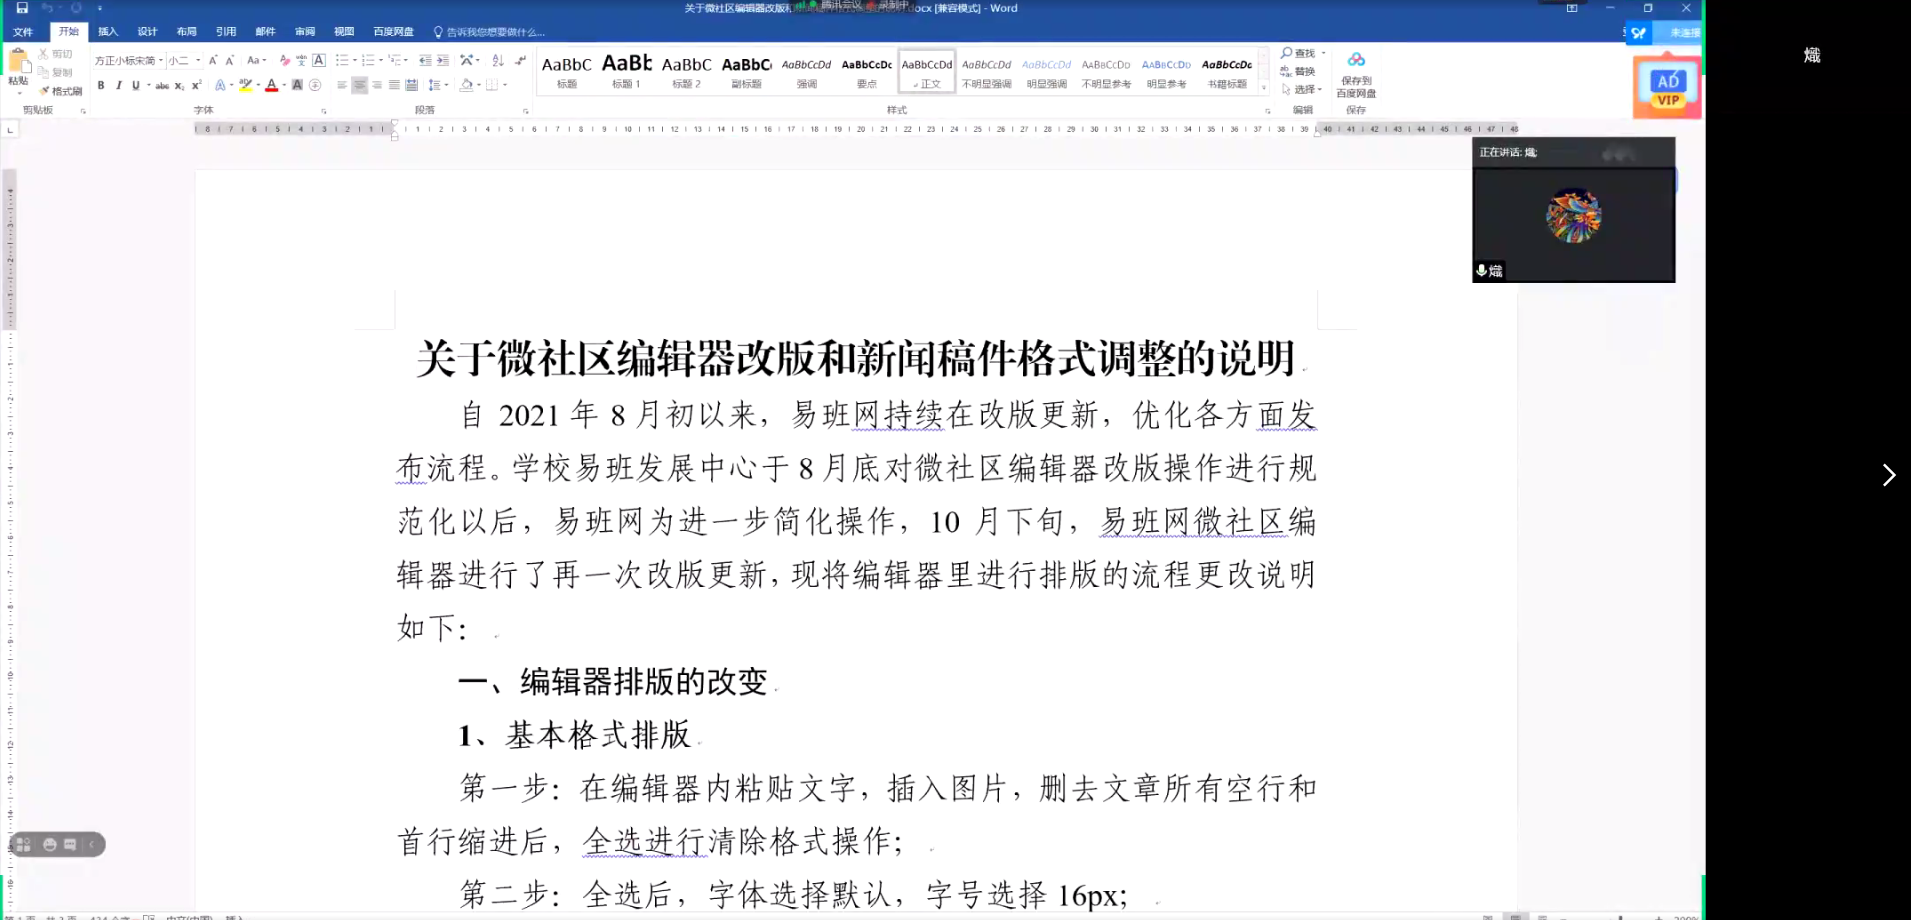Switch to the 引用 (References) tab
The height and width of the screenshot is (920, 1911).
[x=226, y=32]
